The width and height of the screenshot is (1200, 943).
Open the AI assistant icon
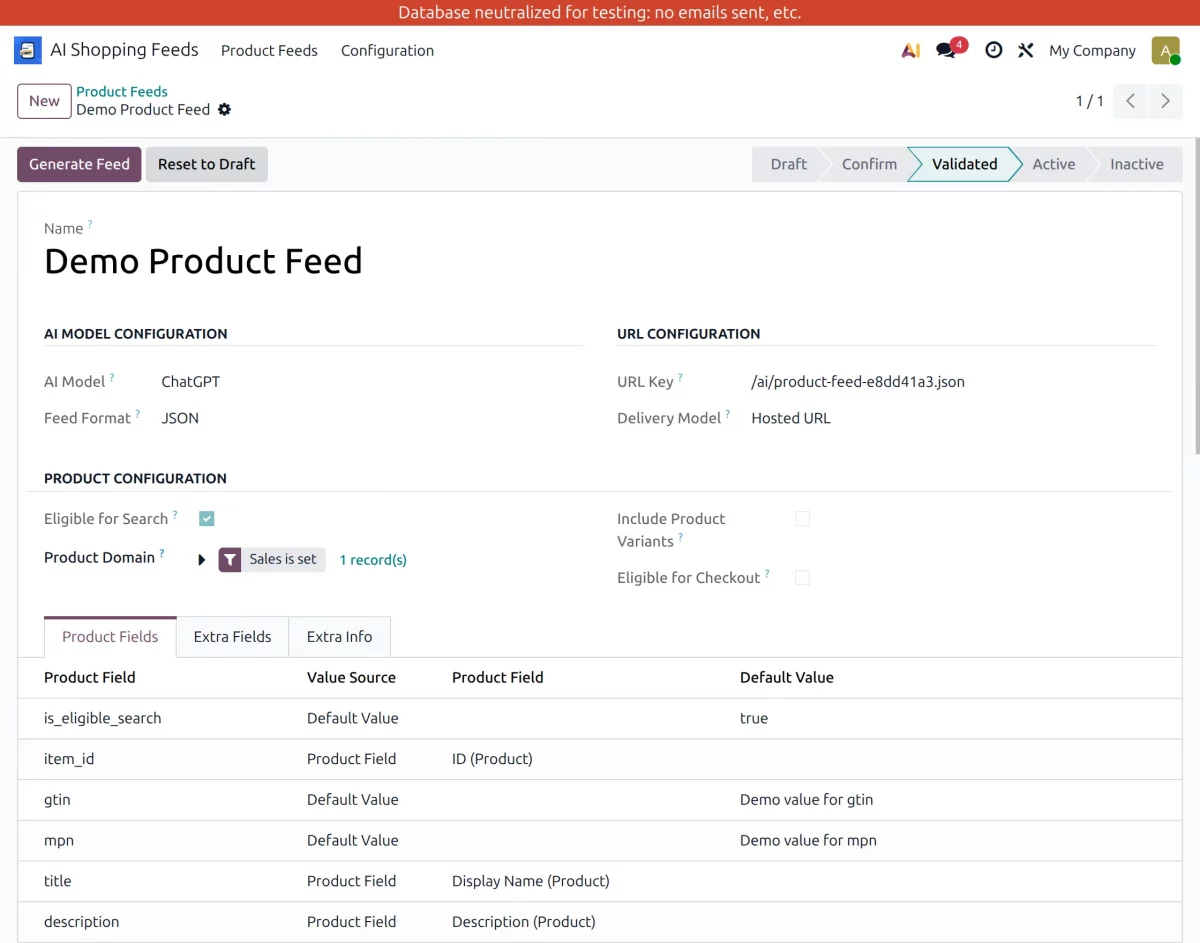910,50
